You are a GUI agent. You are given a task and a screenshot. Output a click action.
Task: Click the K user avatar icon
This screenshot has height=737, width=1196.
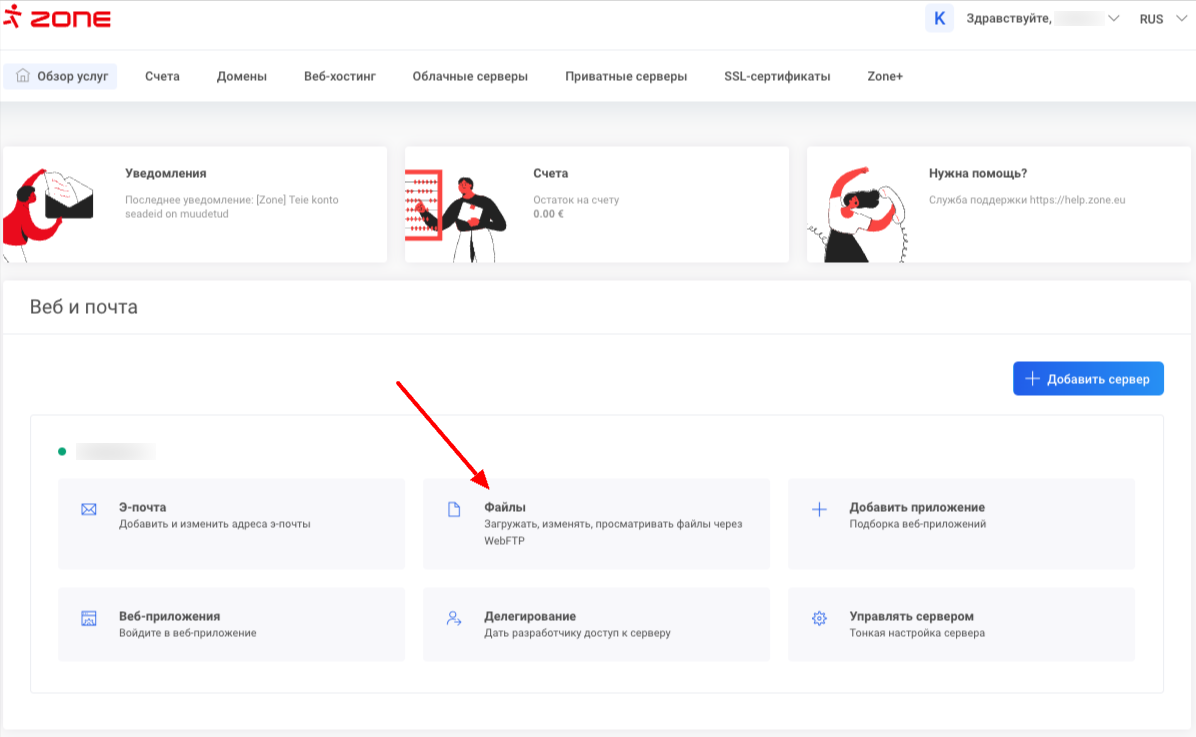point(939,19)
